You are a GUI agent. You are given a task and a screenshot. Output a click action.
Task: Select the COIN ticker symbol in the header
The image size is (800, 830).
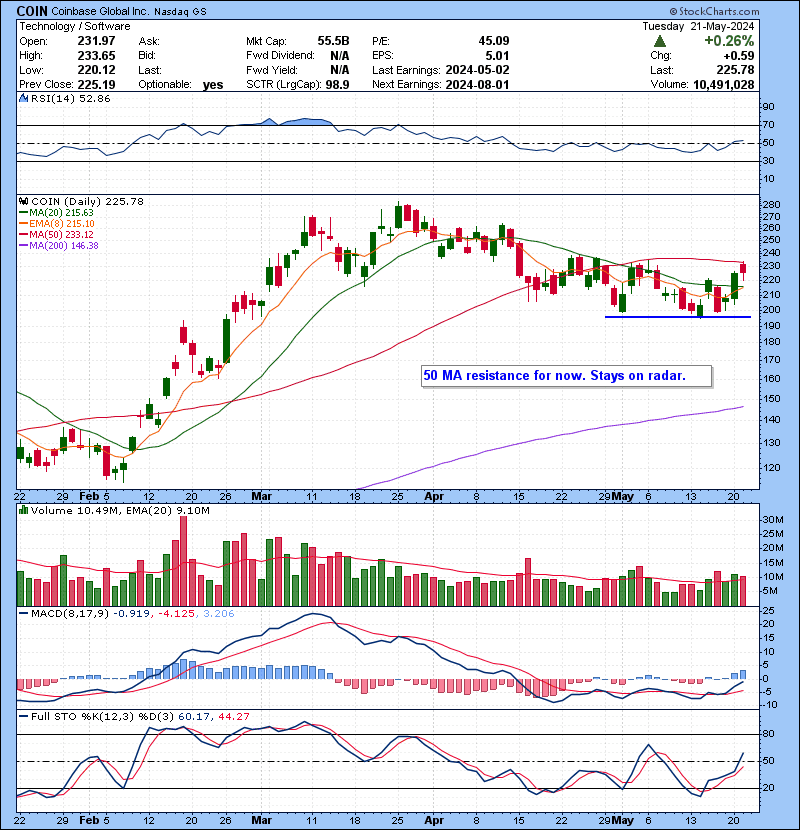(x=32, y=11)
